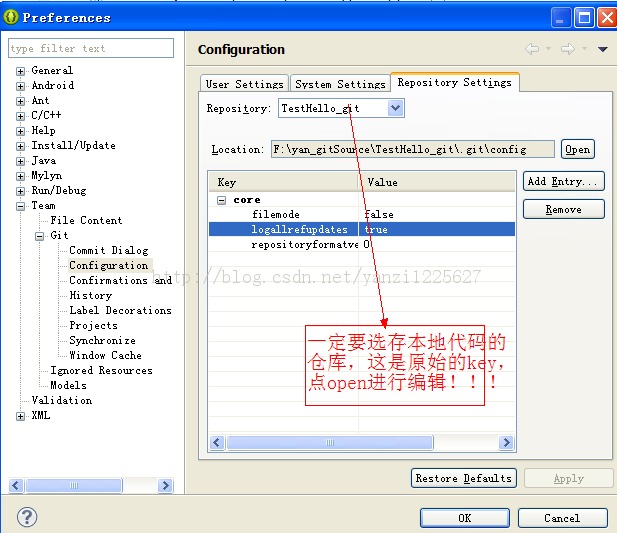Click the Open button next to Location
Viewport: 617px width, 533px height.
[x=577, y=149]
